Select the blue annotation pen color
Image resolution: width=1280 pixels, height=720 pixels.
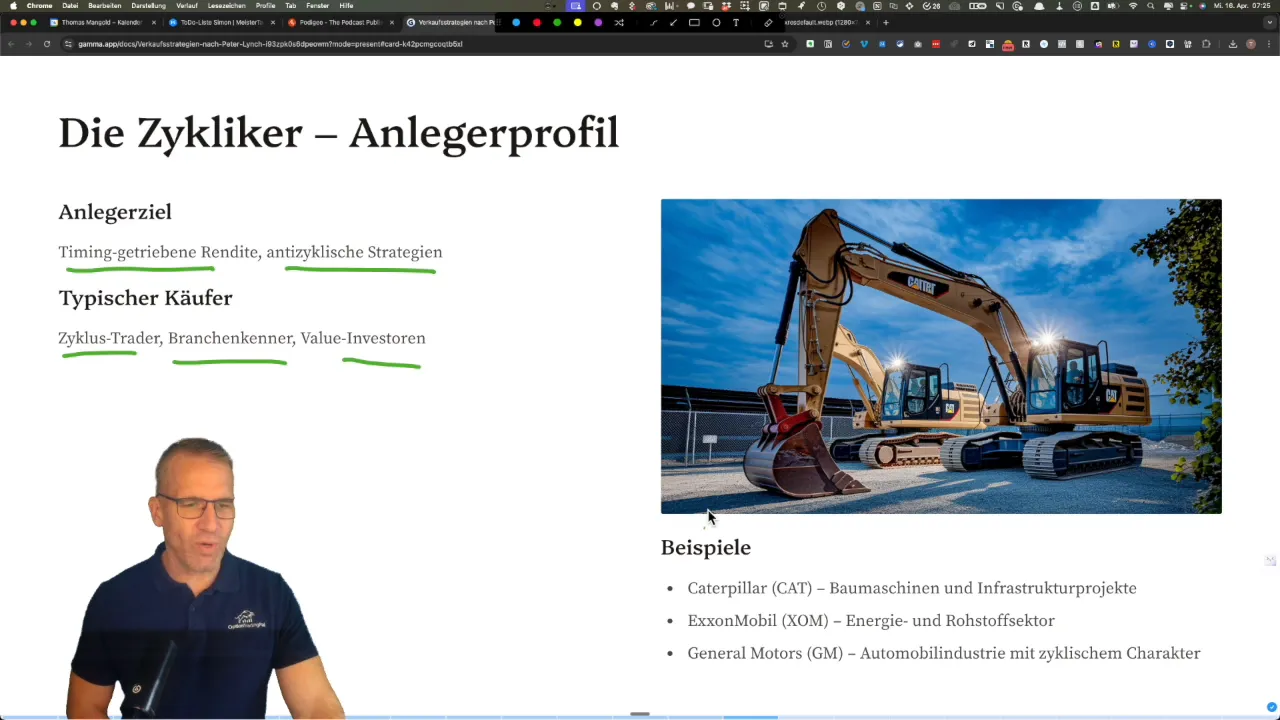516,22
